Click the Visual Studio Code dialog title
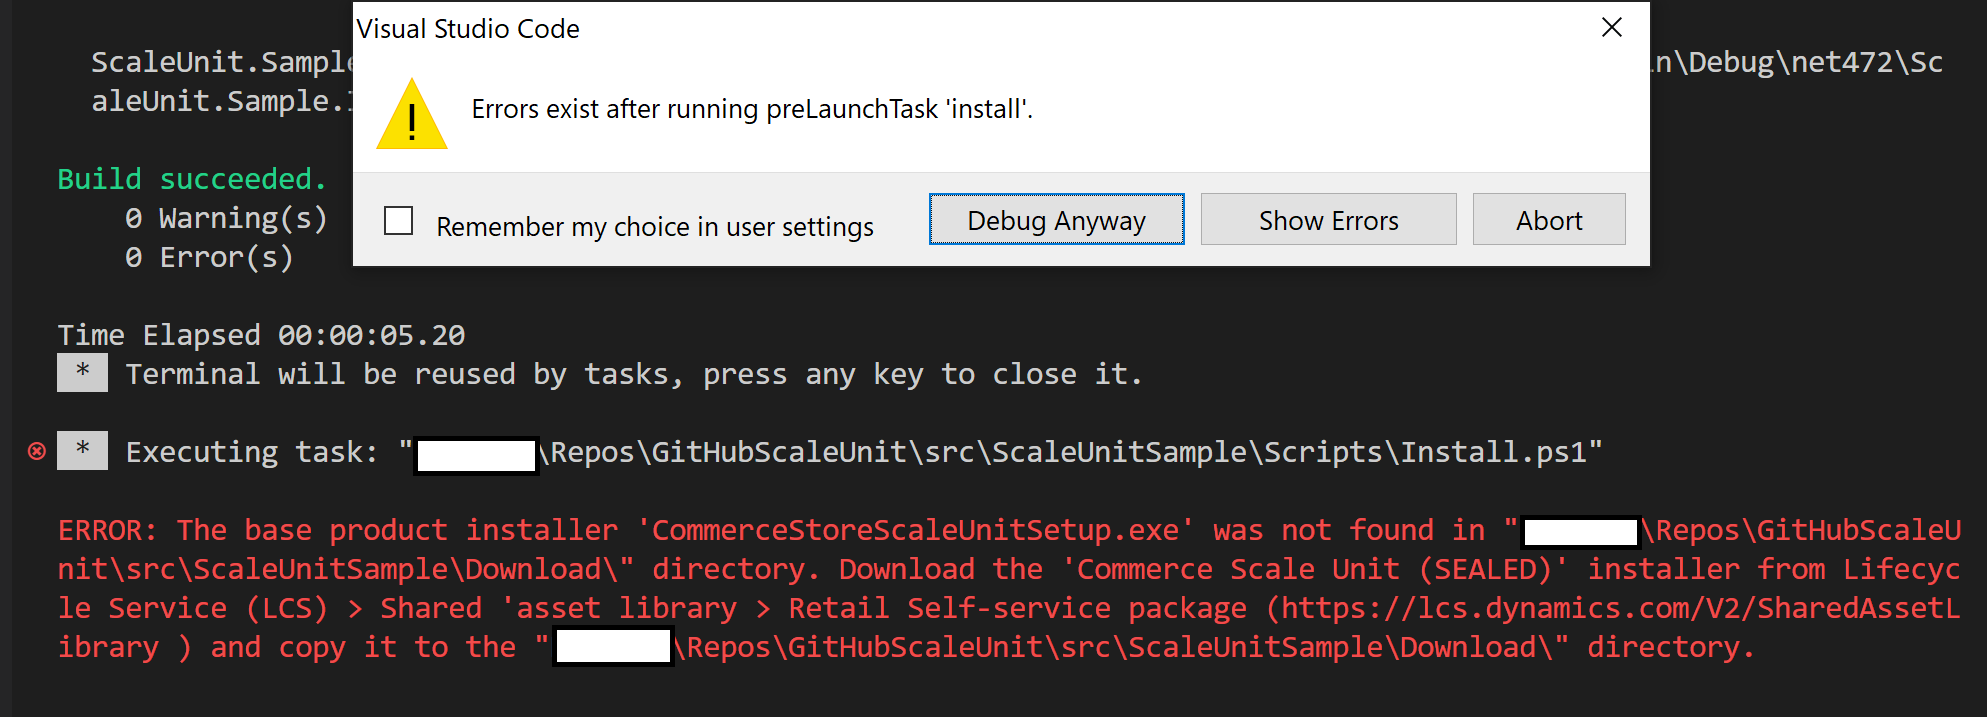Viewport: 1987px width, 717px height. pos(467,29)
